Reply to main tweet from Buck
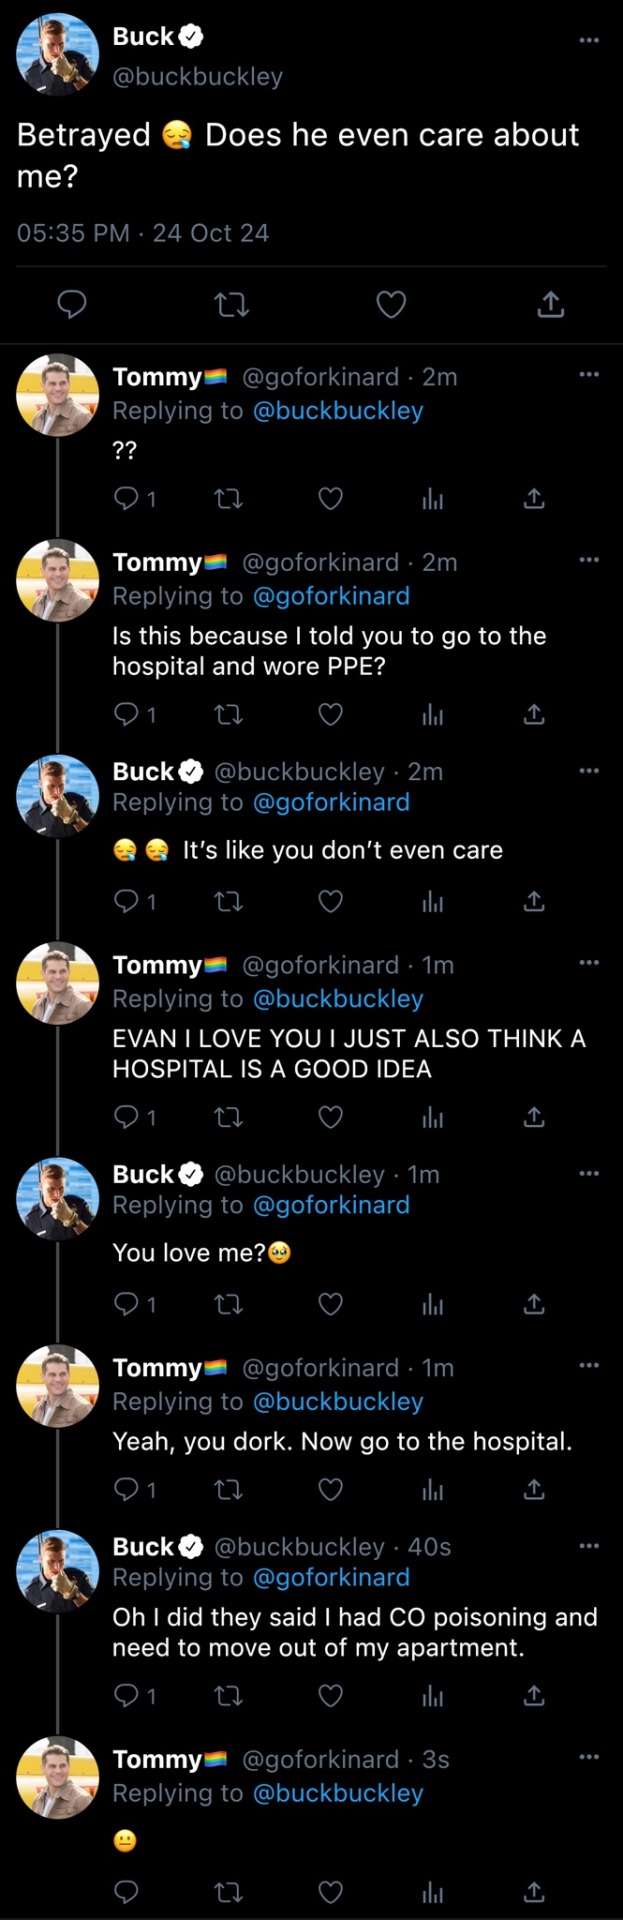The height and width of the screenshot is (1920, 623). [71, 305]
